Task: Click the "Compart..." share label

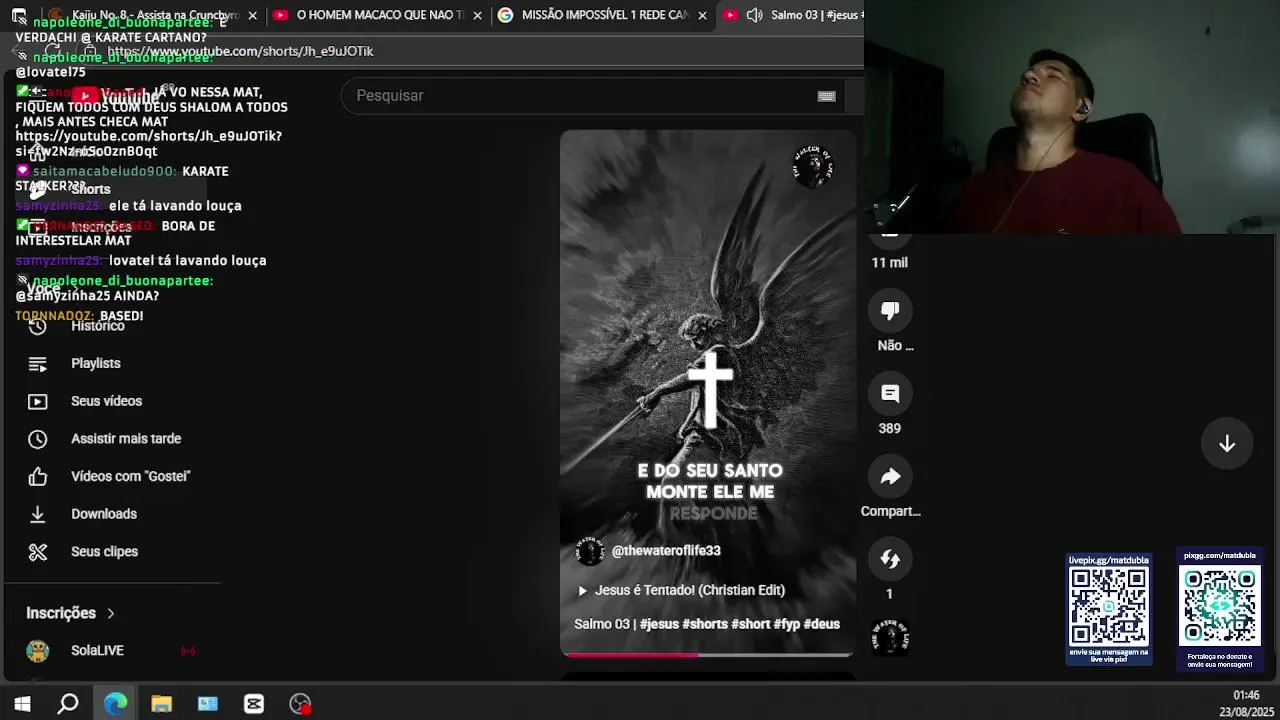Action: click(890, 512)
